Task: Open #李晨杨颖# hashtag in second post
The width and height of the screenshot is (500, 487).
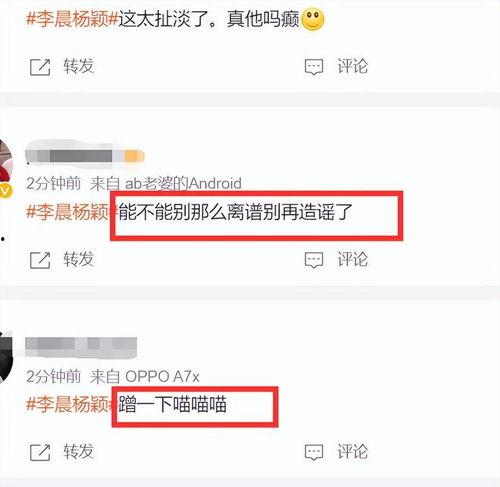Action: pyautogui.click(x=71, y=212)
